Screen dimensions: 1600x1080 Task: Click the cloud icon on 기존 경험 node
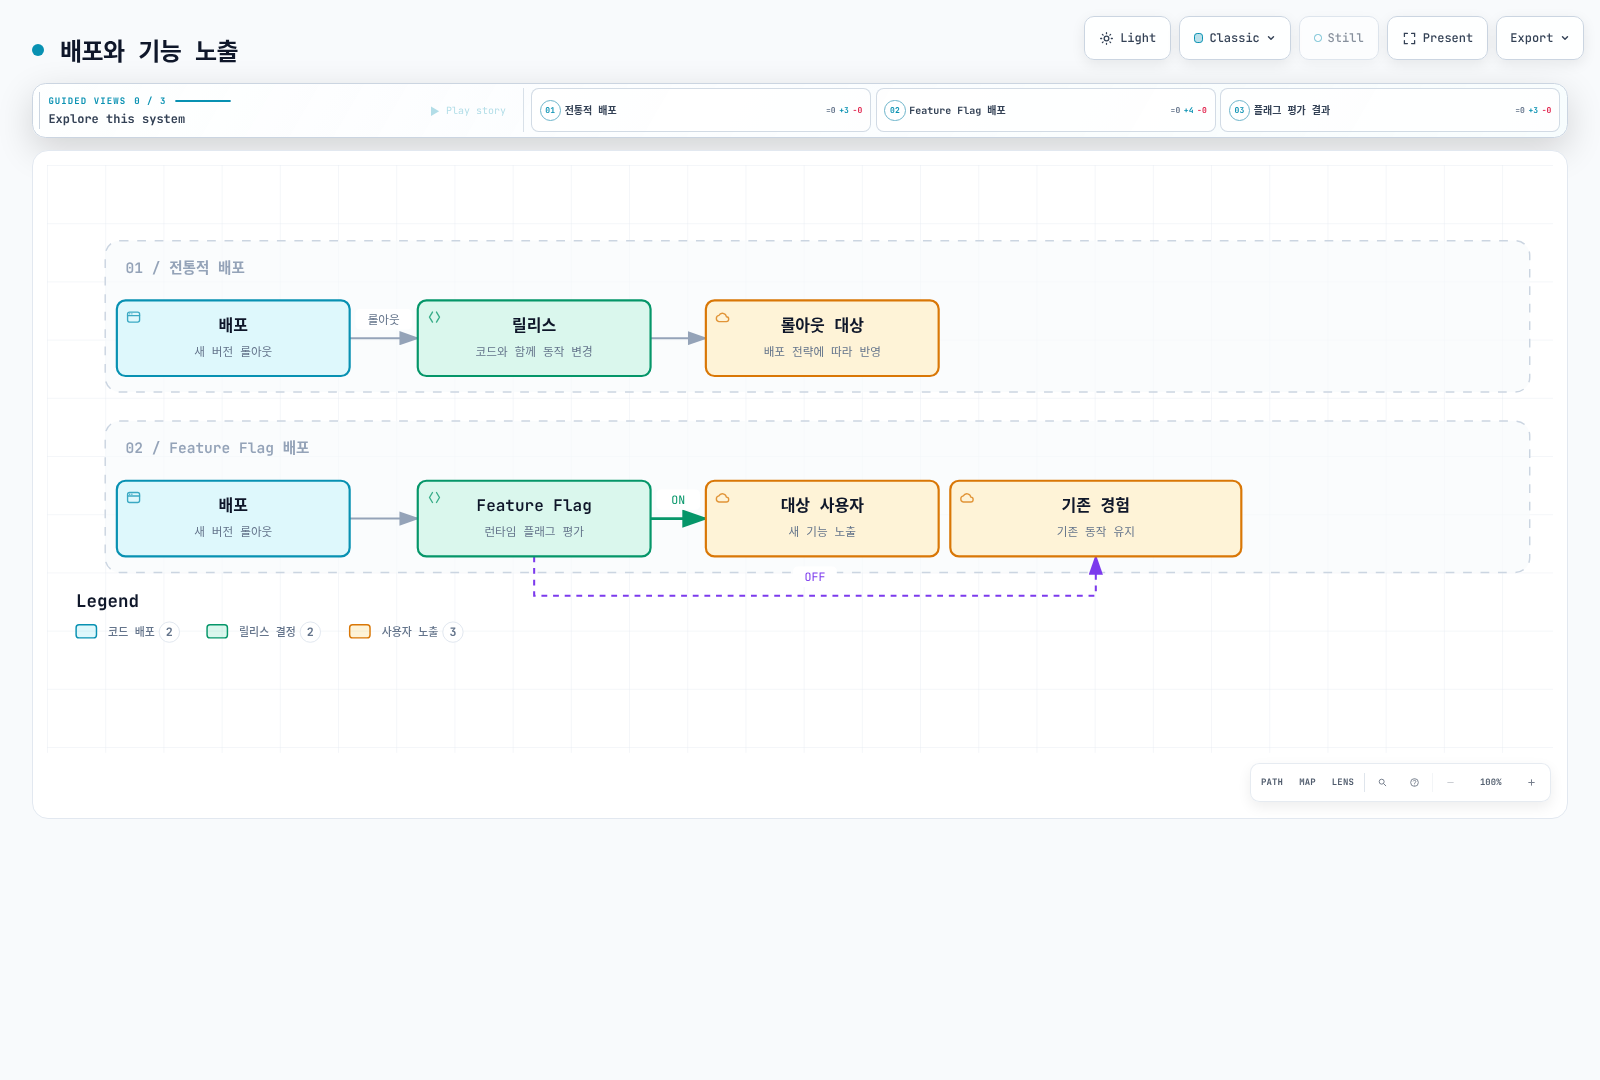967,497
